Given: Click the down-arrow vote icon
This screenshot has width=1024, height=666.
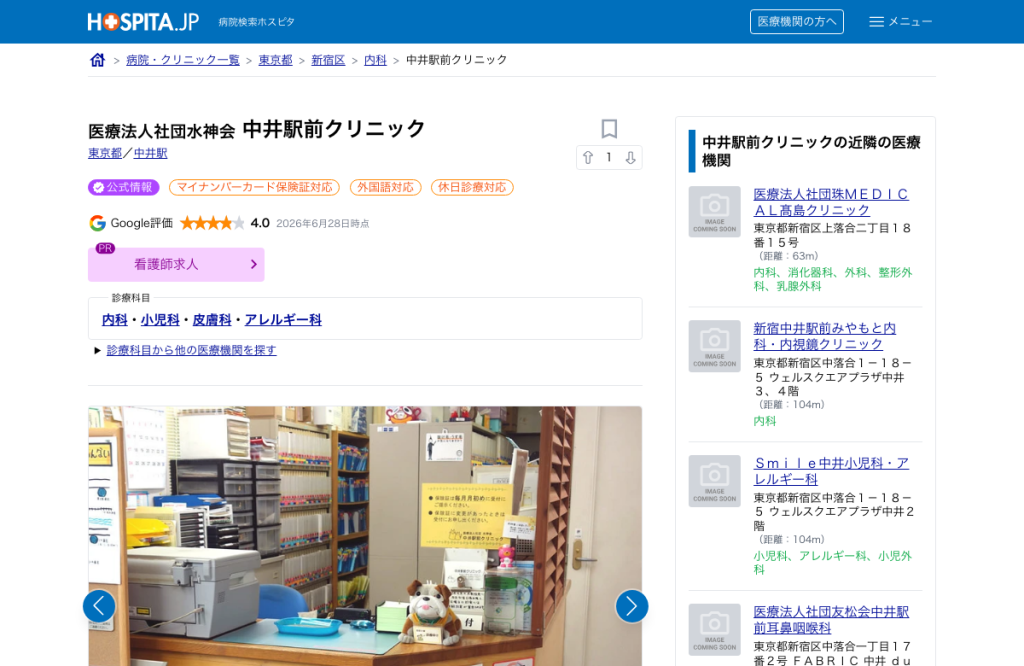Looking at the screenshot, I should click(630, 157).
